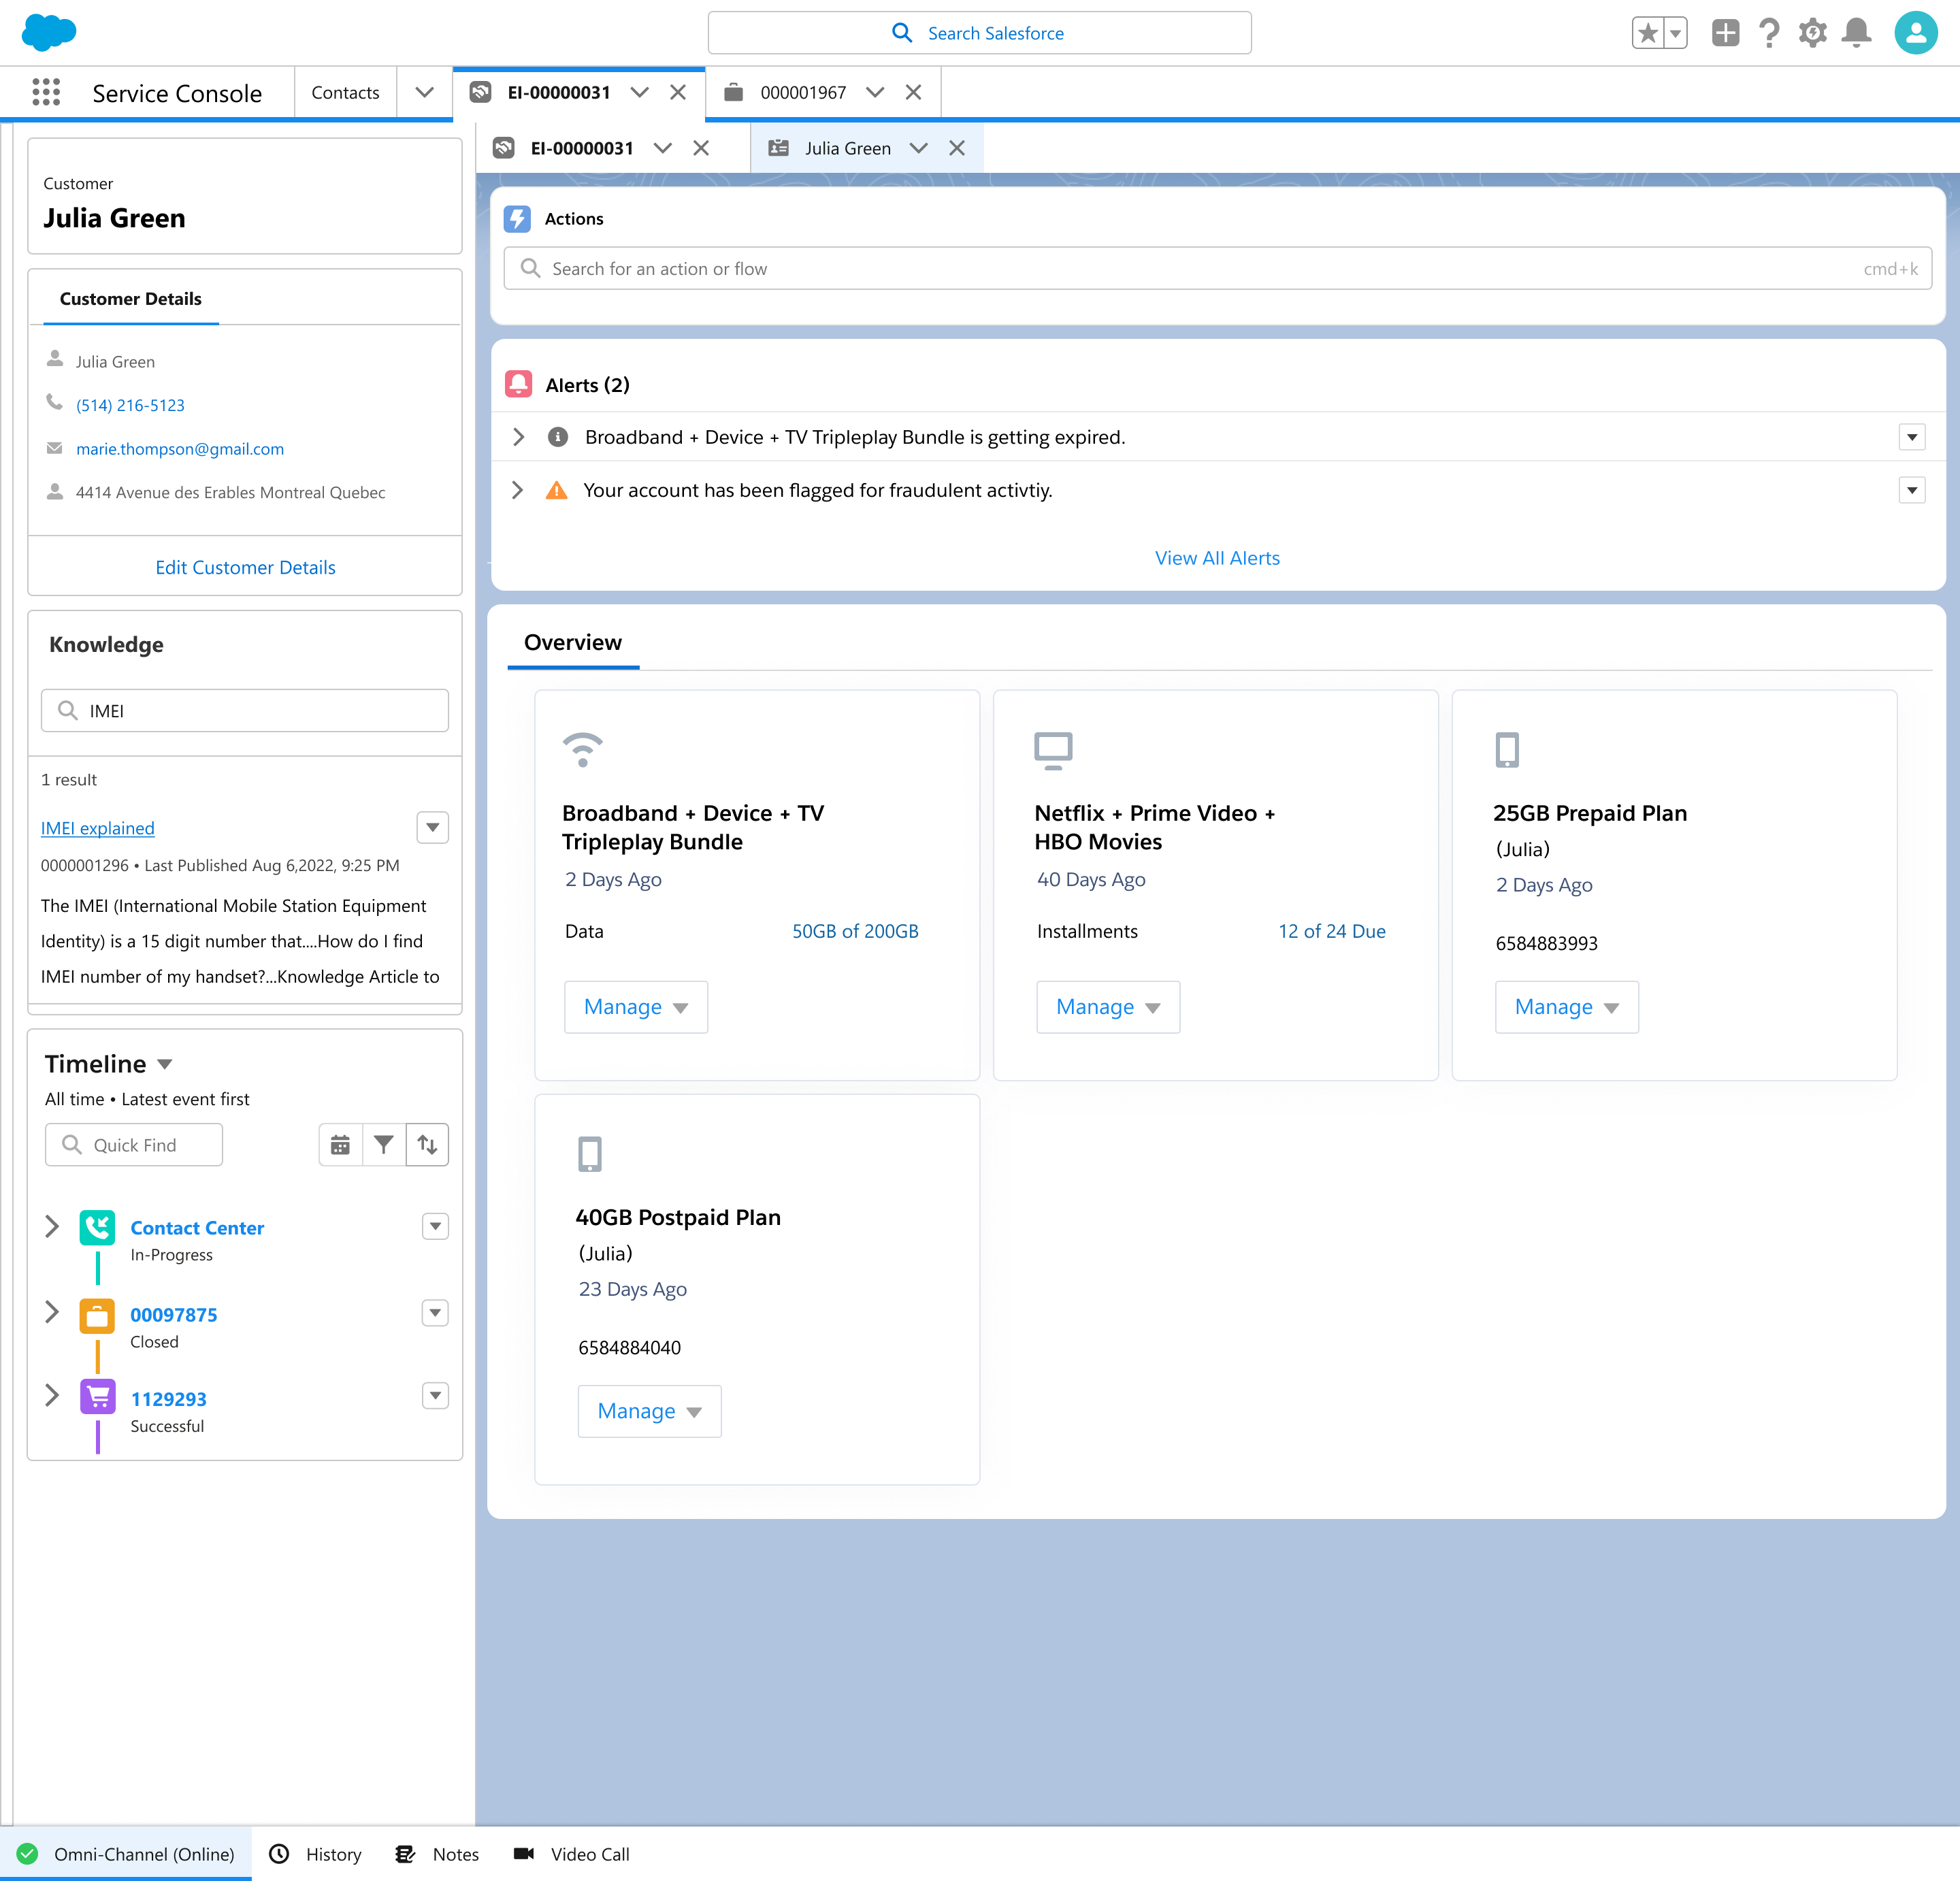The width and height of the screenshot is (1960, 1881).
Task: Toggle Timeline sort order arrows icon
Action: (x=427, y=1144)
